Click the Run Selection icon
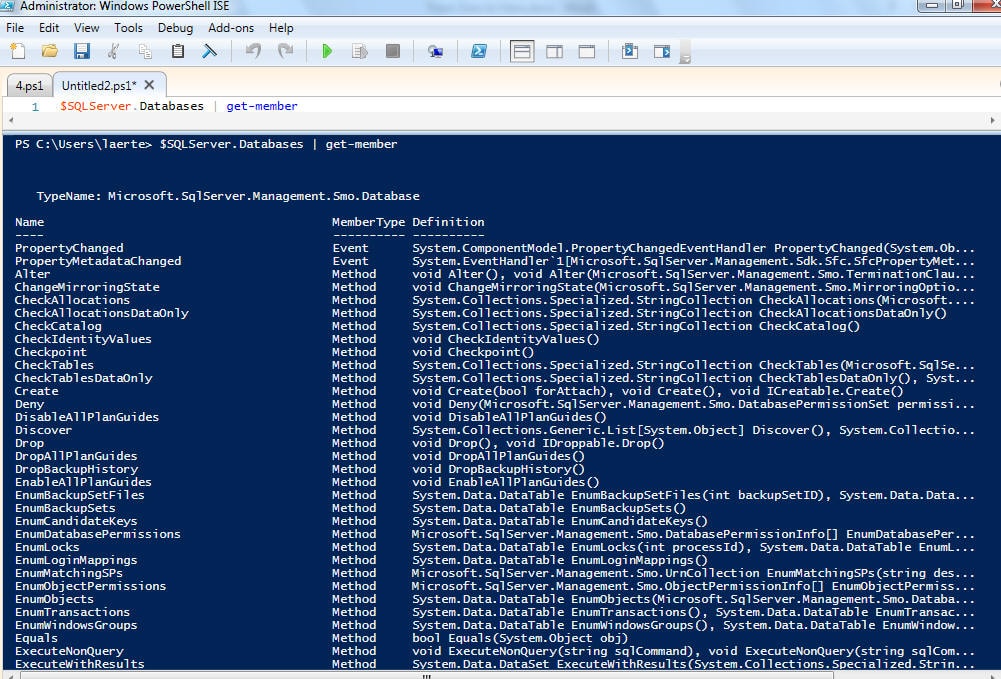1001x679 pixels. [x=359, y=51]
